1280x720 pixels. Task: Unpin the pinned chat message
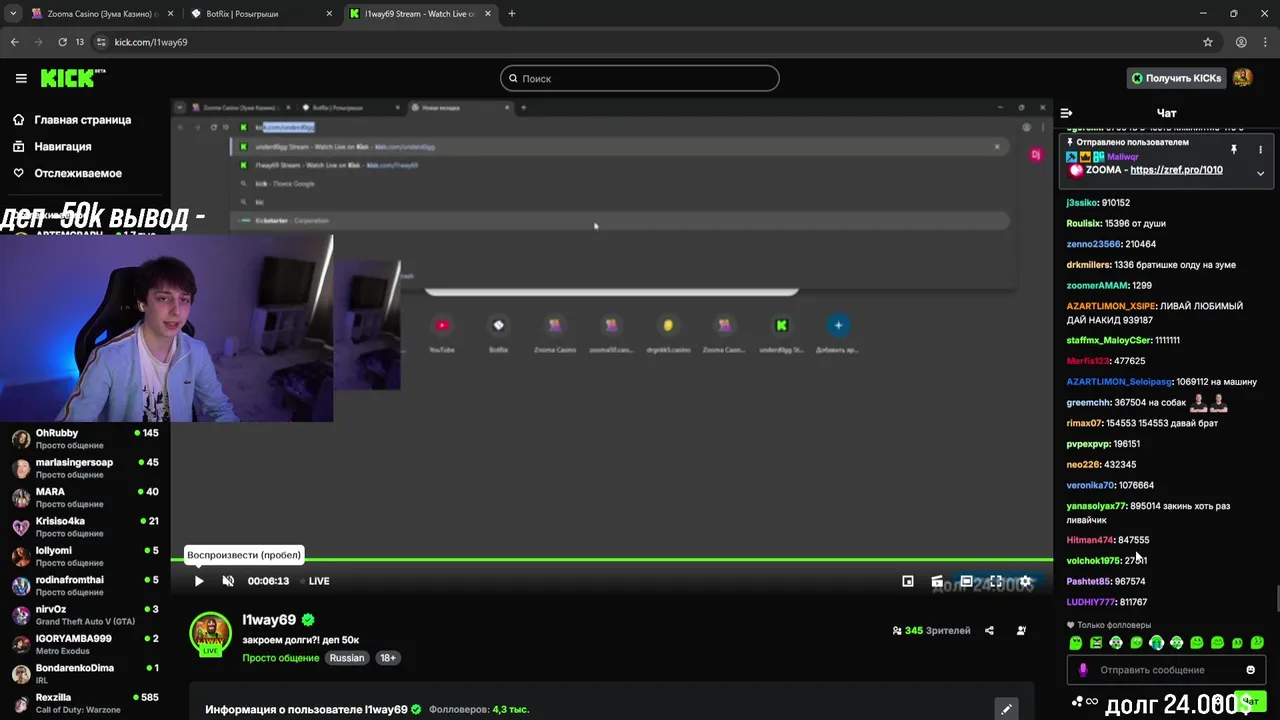click(1234, 149)
